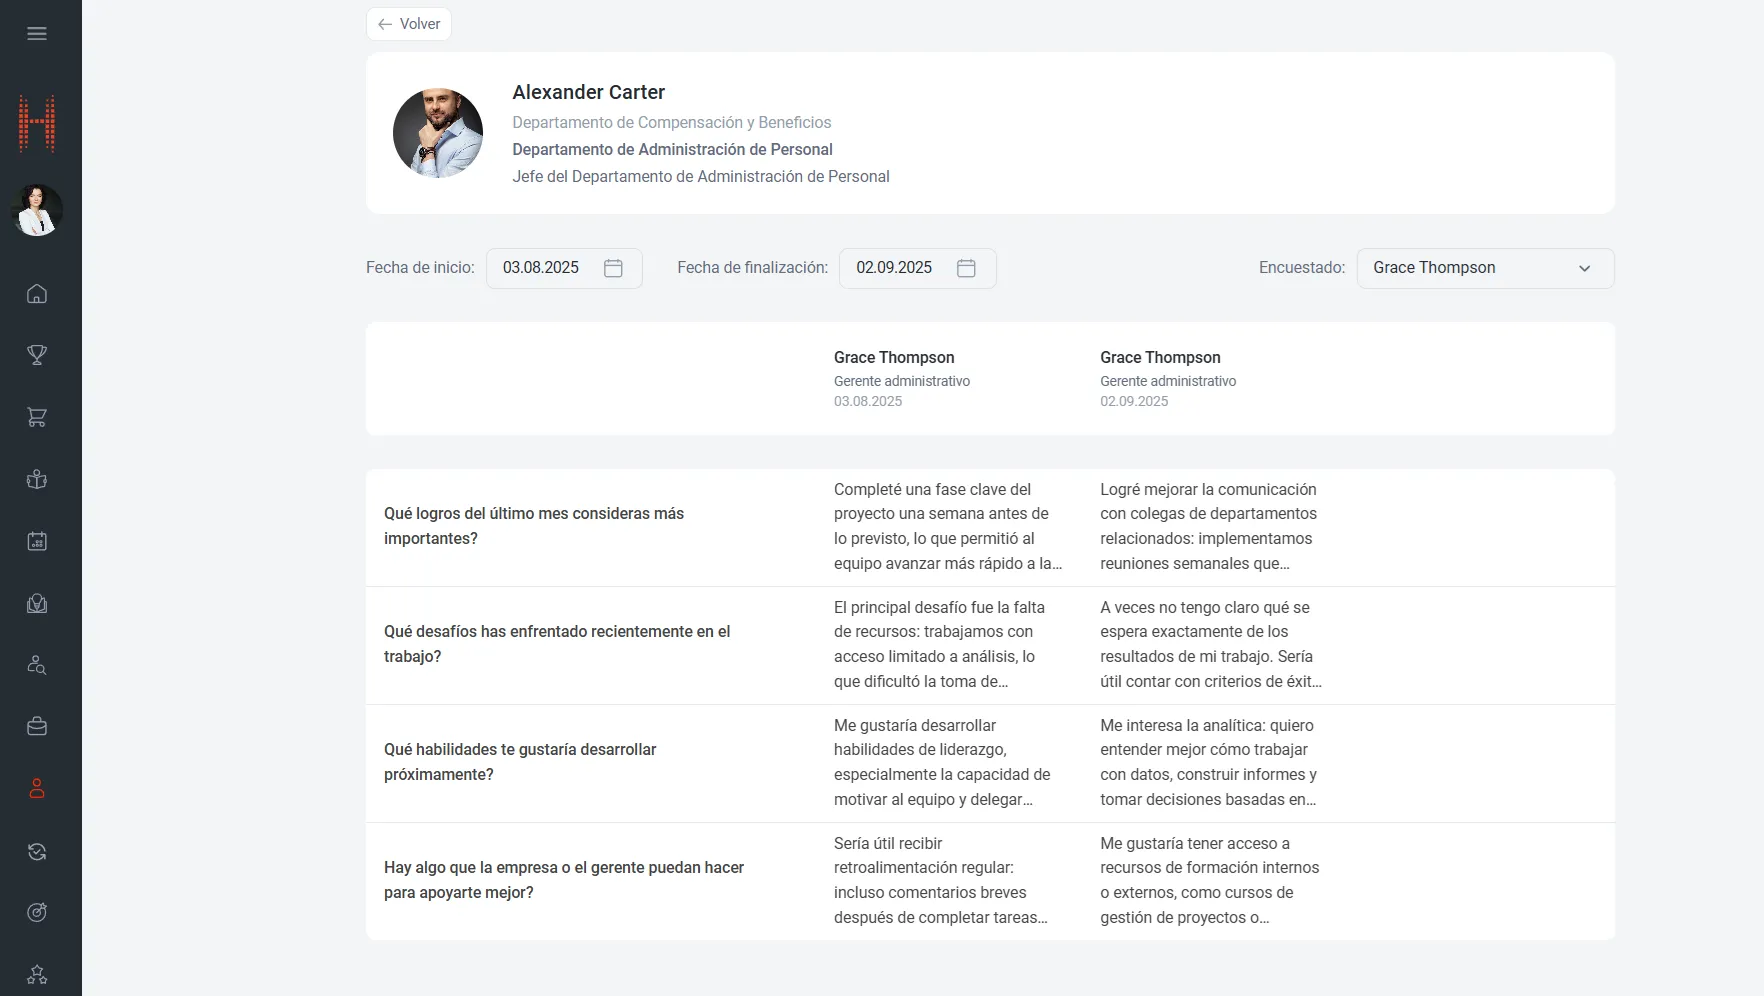
Task: Click the start date field 03.08.2025
Action: (x=541, y=268)
